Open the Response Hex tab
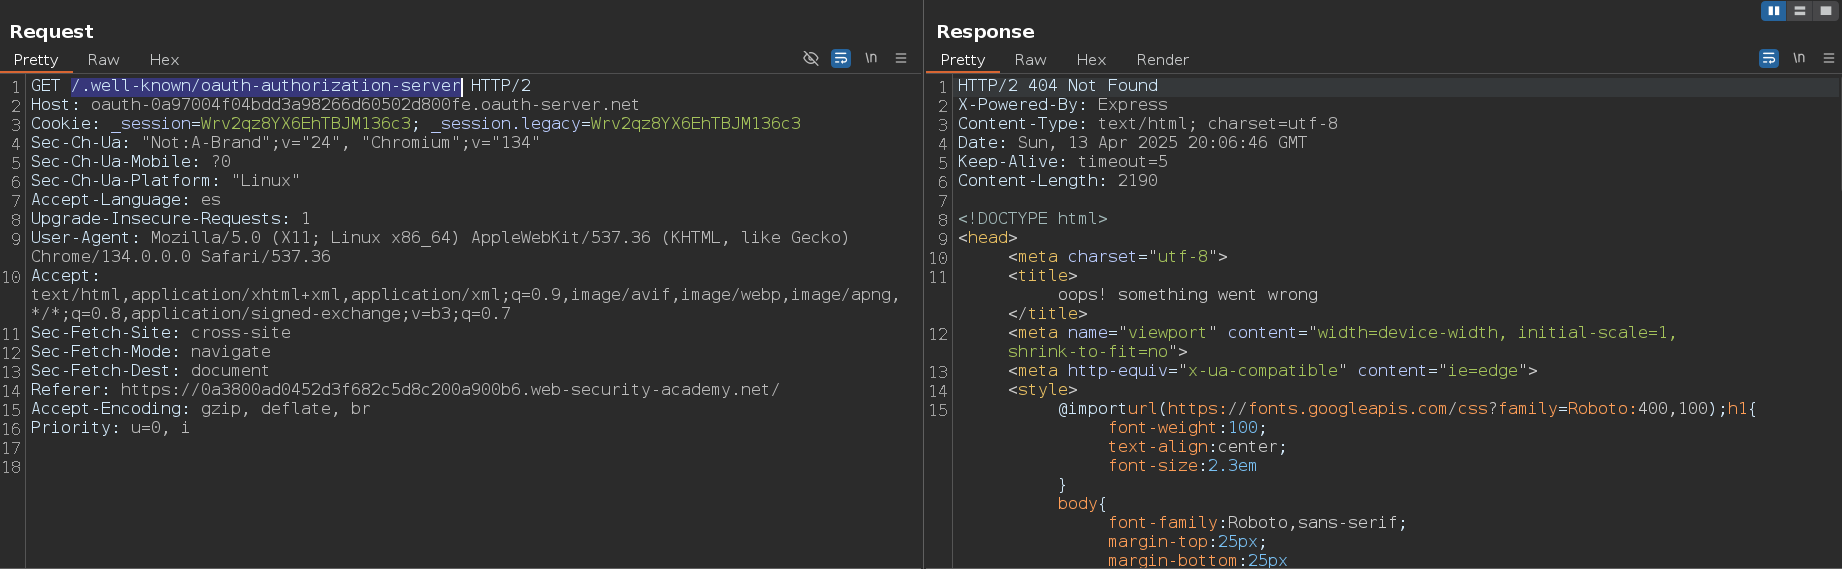Screen dimensions: 1842x569 [x=1091, y=60]
